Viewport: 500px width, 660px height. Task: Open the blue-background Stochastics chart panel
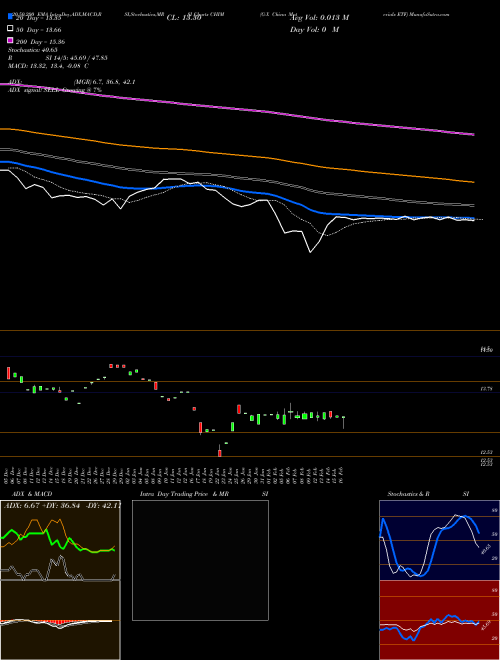coord(439,540)
